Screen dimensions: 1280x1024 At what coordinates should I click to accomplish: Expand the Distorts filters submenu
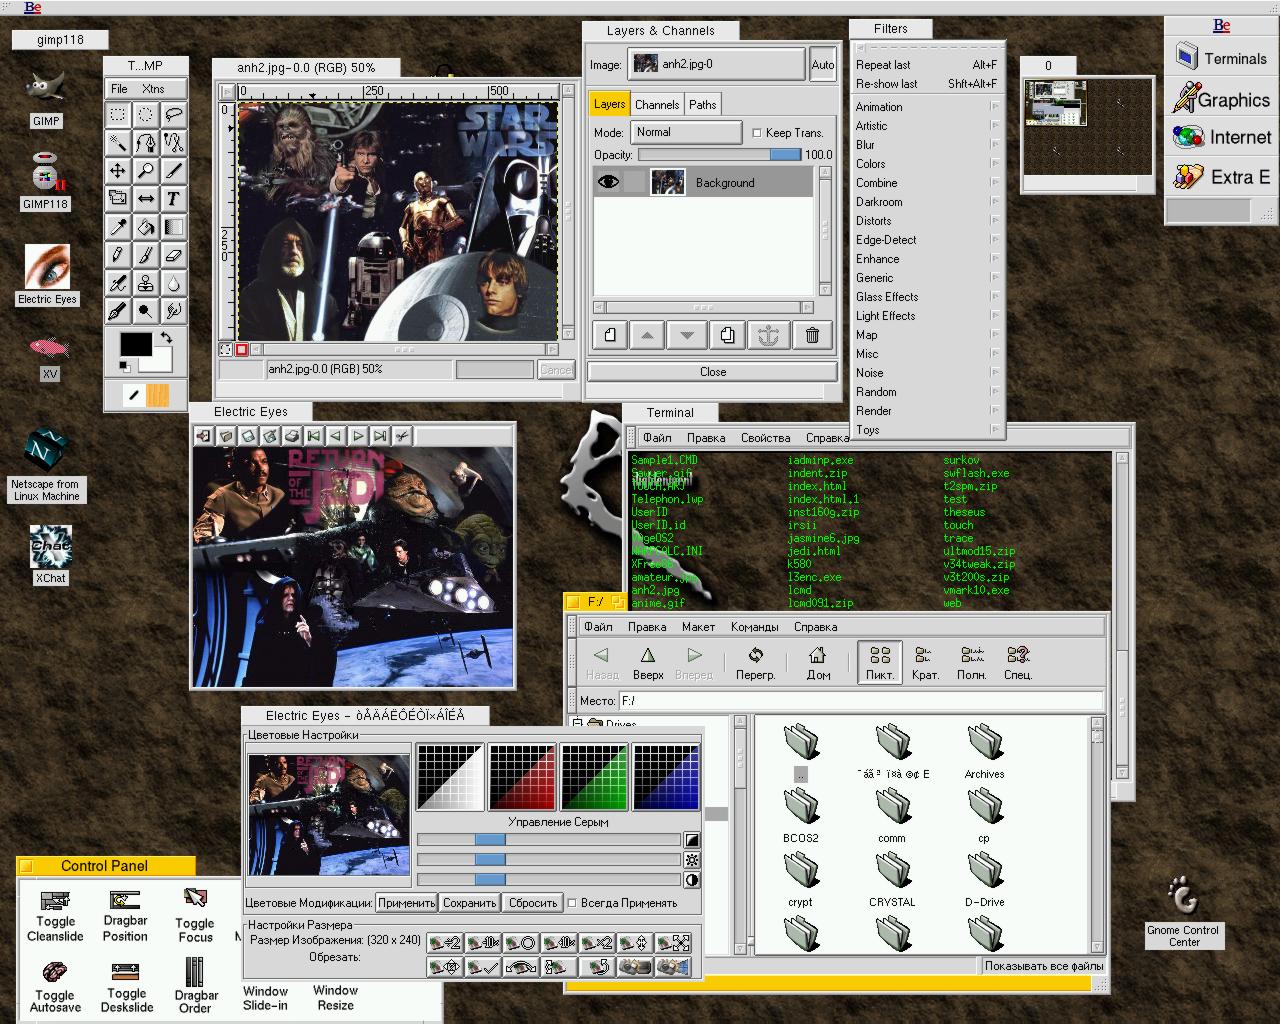point(926,221)
